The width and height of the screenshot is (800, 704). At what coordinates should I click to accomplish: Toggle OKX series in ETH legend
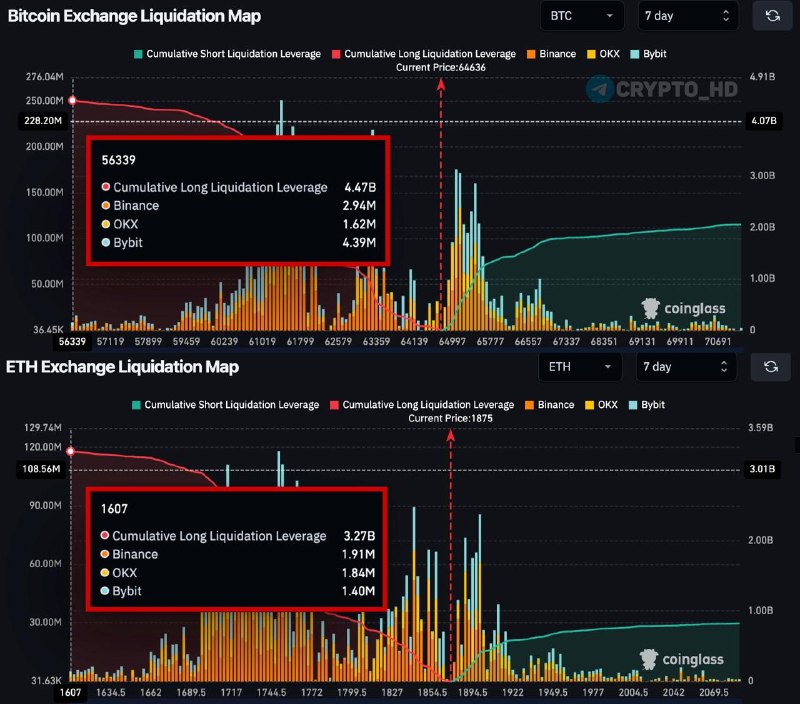pos(602,405)
